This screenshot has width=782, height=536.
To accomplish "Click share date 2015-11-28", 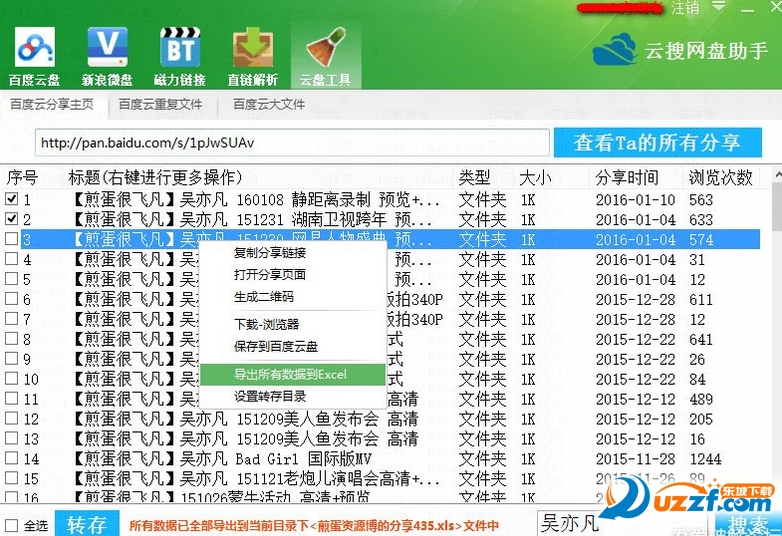I will (x=635, y=459).
